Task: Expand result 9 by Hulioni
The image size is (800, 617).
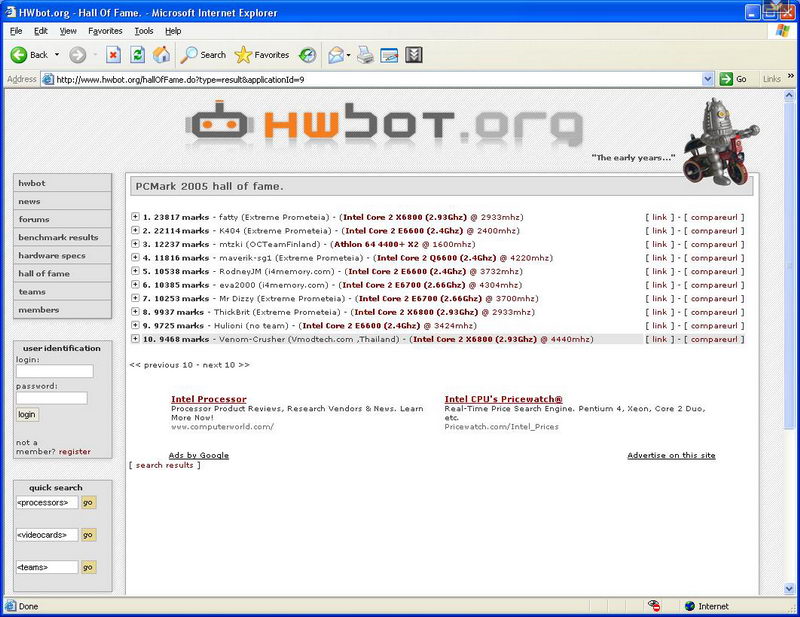Action: (135, 325)
